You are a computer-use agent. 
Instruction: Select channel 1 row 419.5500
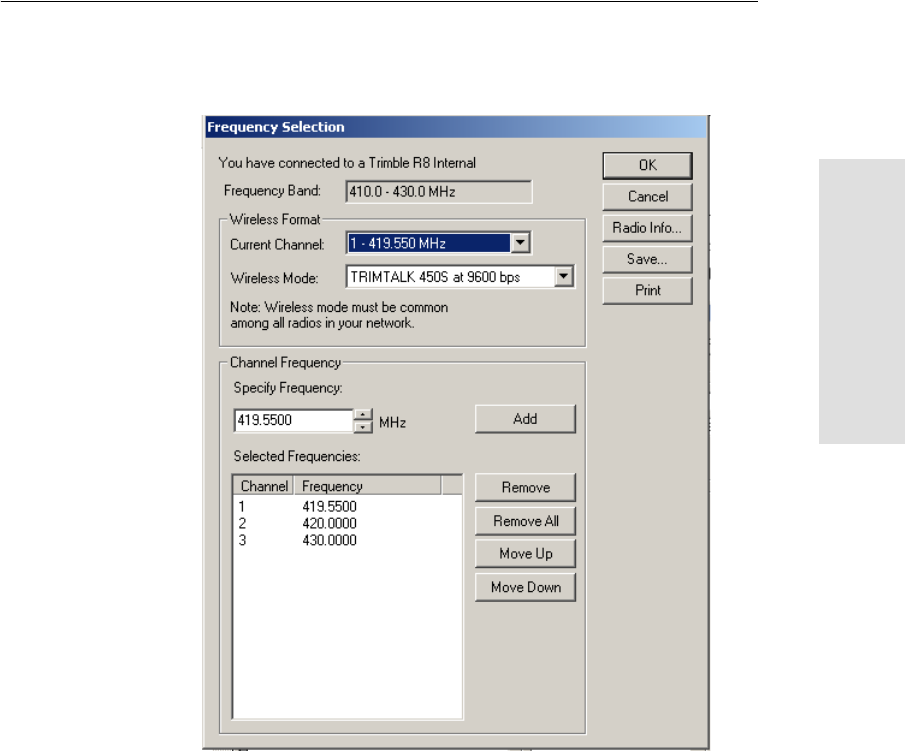coord(347,507)
